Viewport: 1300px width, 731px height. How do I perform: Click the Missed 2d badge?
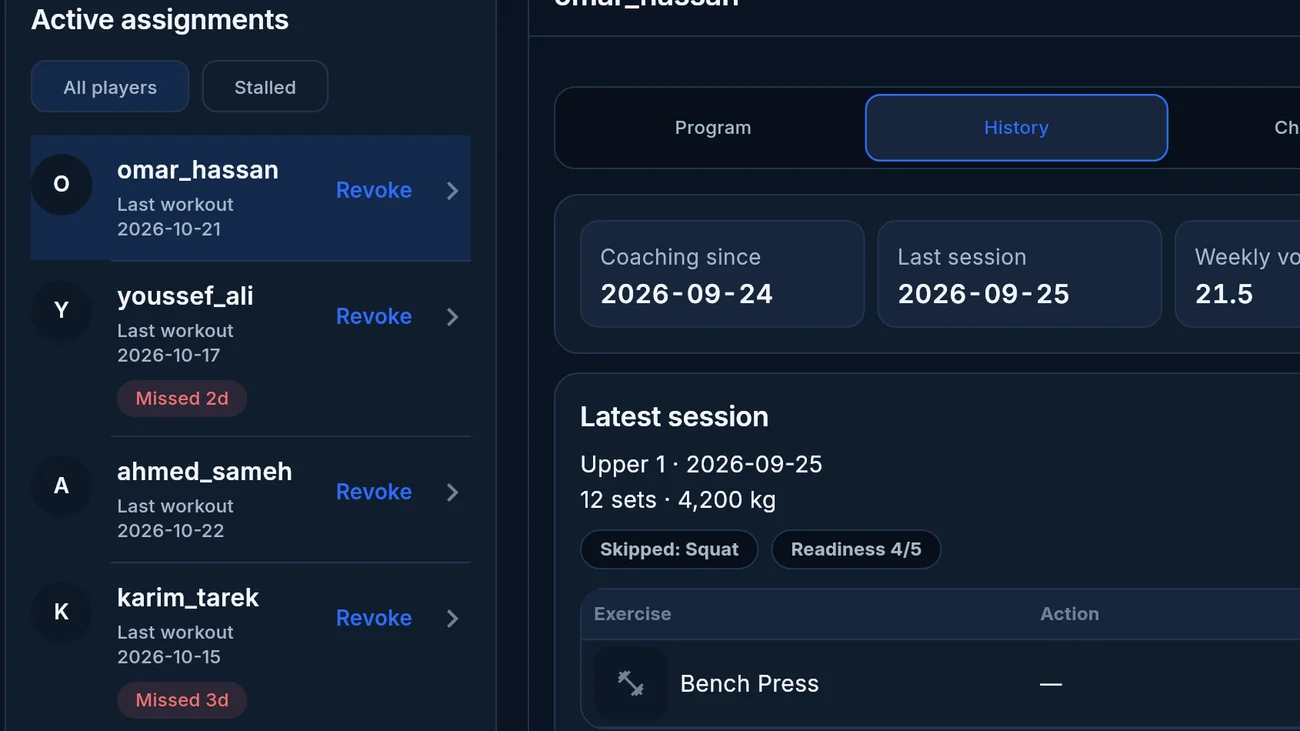tap(182, 398)
